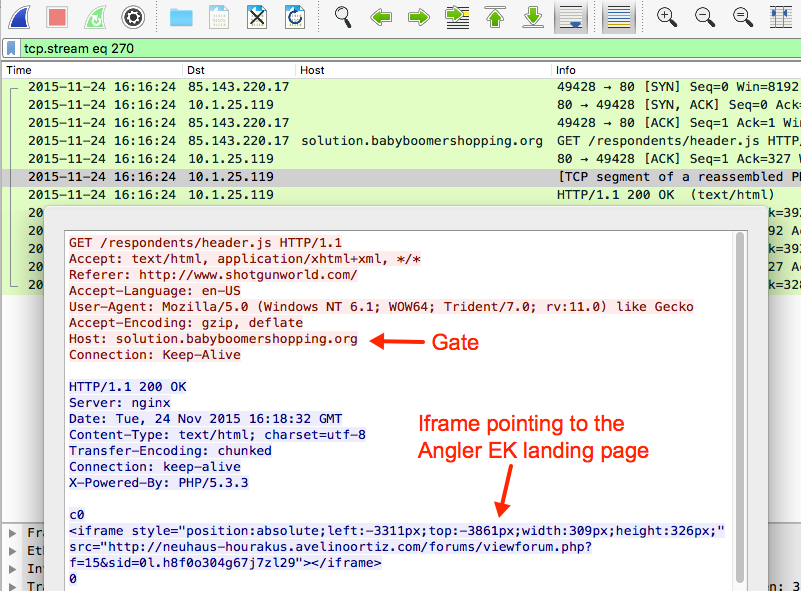Click the Content-Type: text/html response line
Viewport: 801px width, 591px height.
tap(217, 435)
